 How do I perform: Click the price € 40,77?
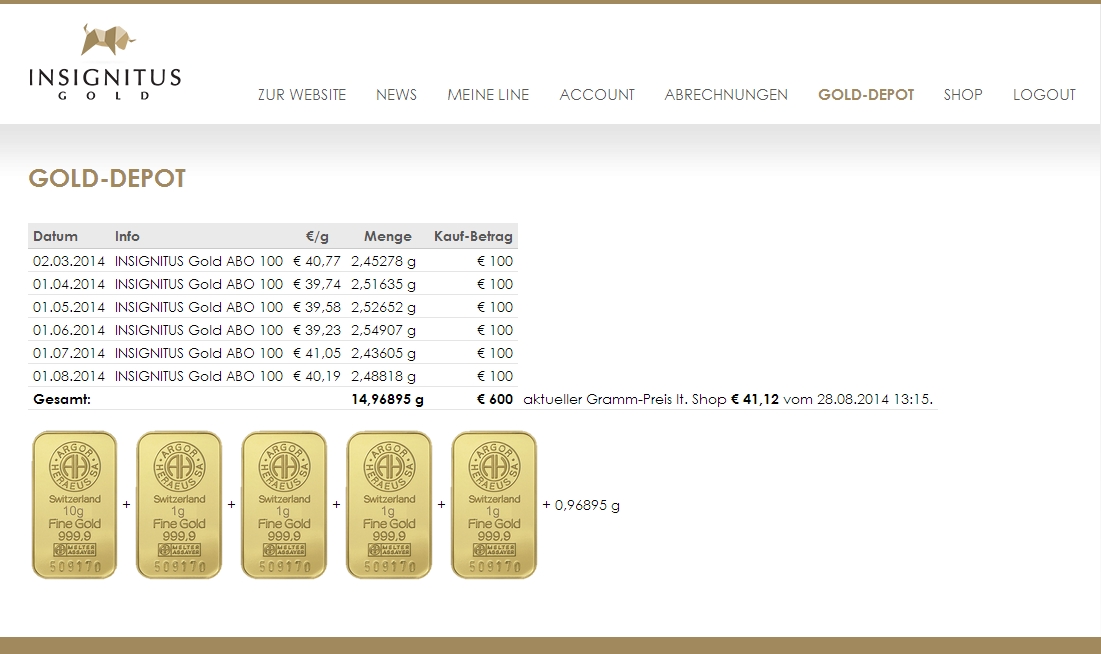point(317,261)
